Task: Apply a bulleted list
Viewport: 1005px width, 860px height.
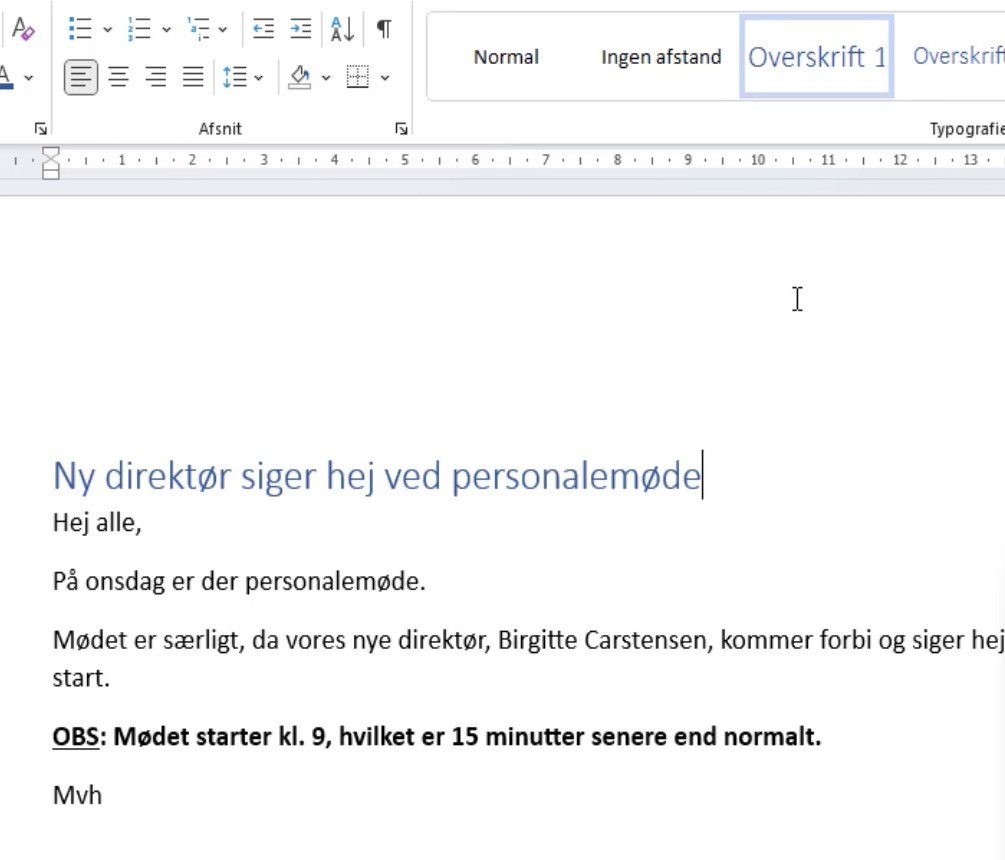Action: 80,29
